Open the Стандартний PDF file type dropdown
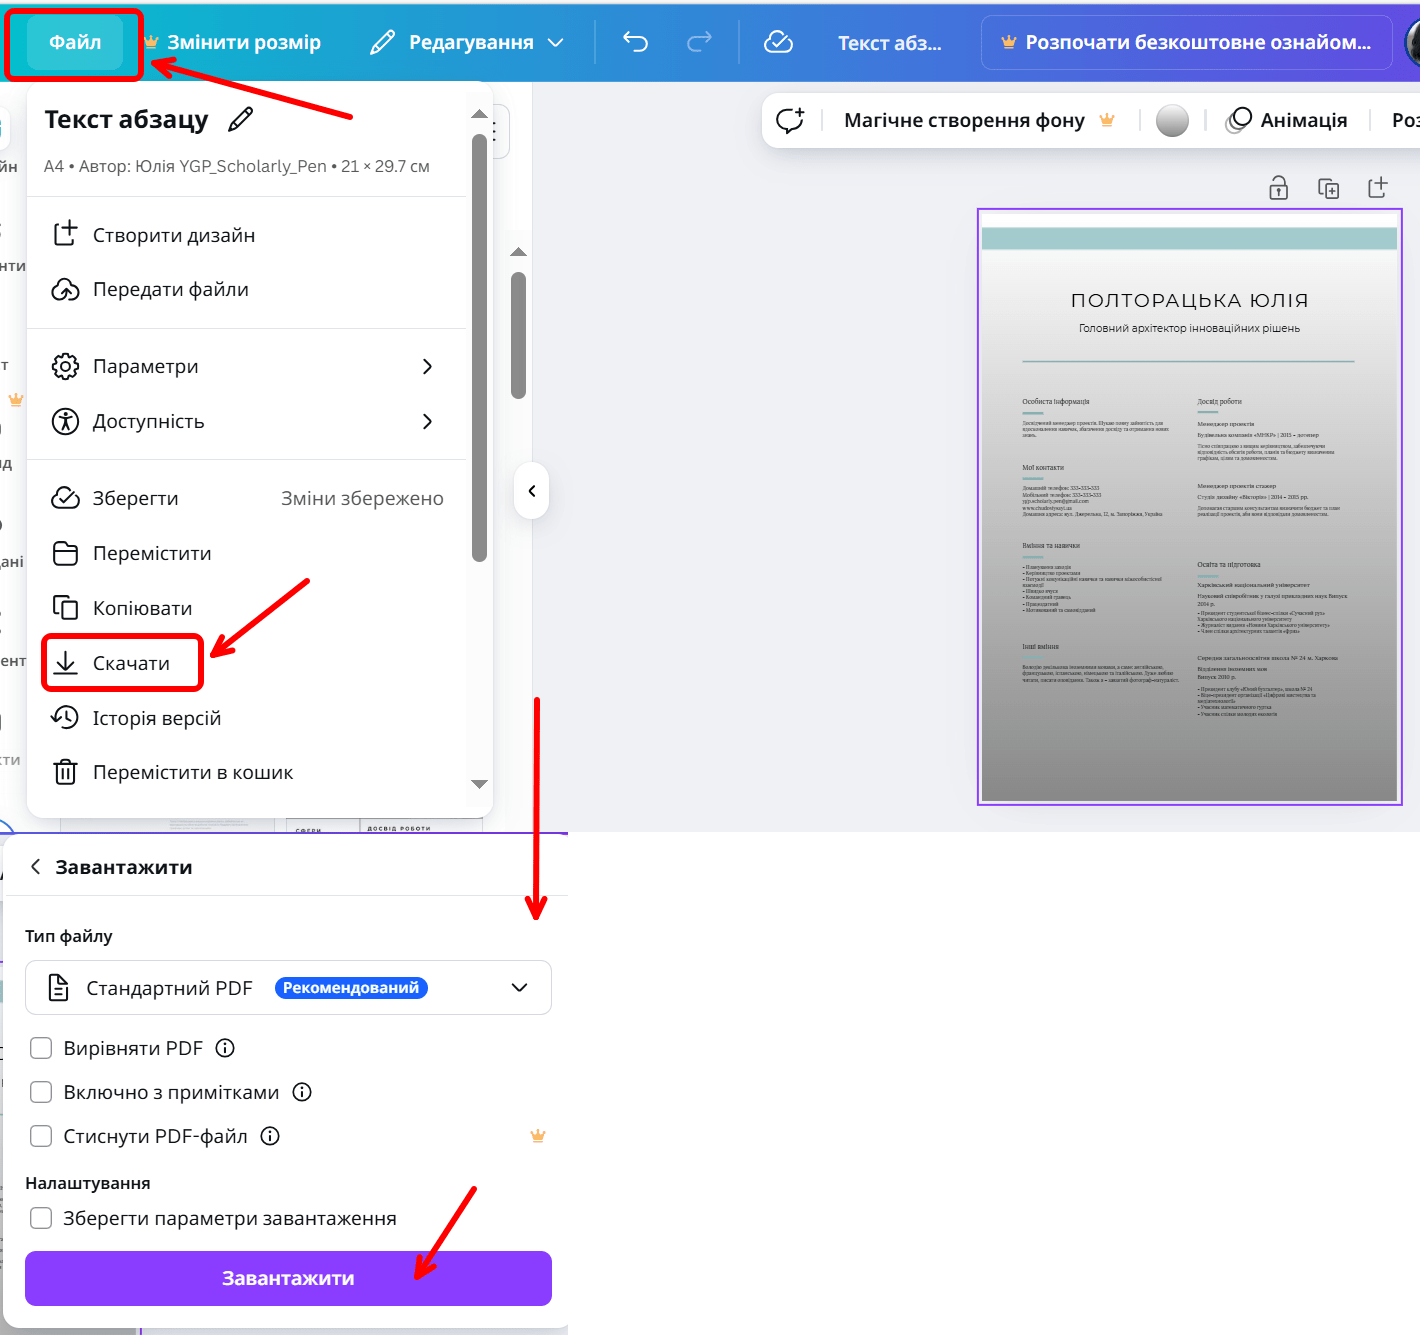 pyautogui.click(x=288, y=988)
